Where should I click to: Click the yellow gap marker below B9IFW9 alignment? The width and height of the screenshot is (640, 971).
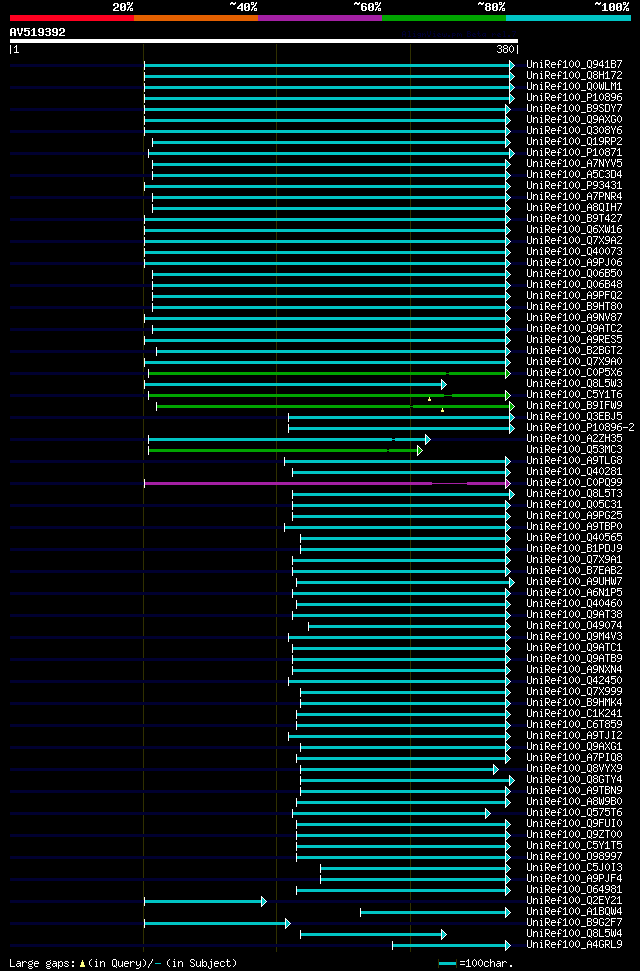coord(442,410)
